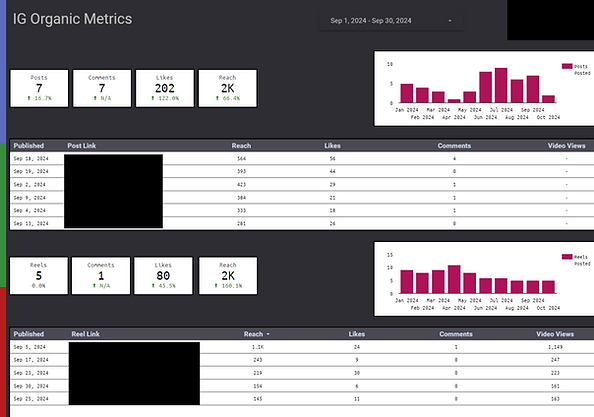Click the reel reach value '243'

tap(258, 360)
